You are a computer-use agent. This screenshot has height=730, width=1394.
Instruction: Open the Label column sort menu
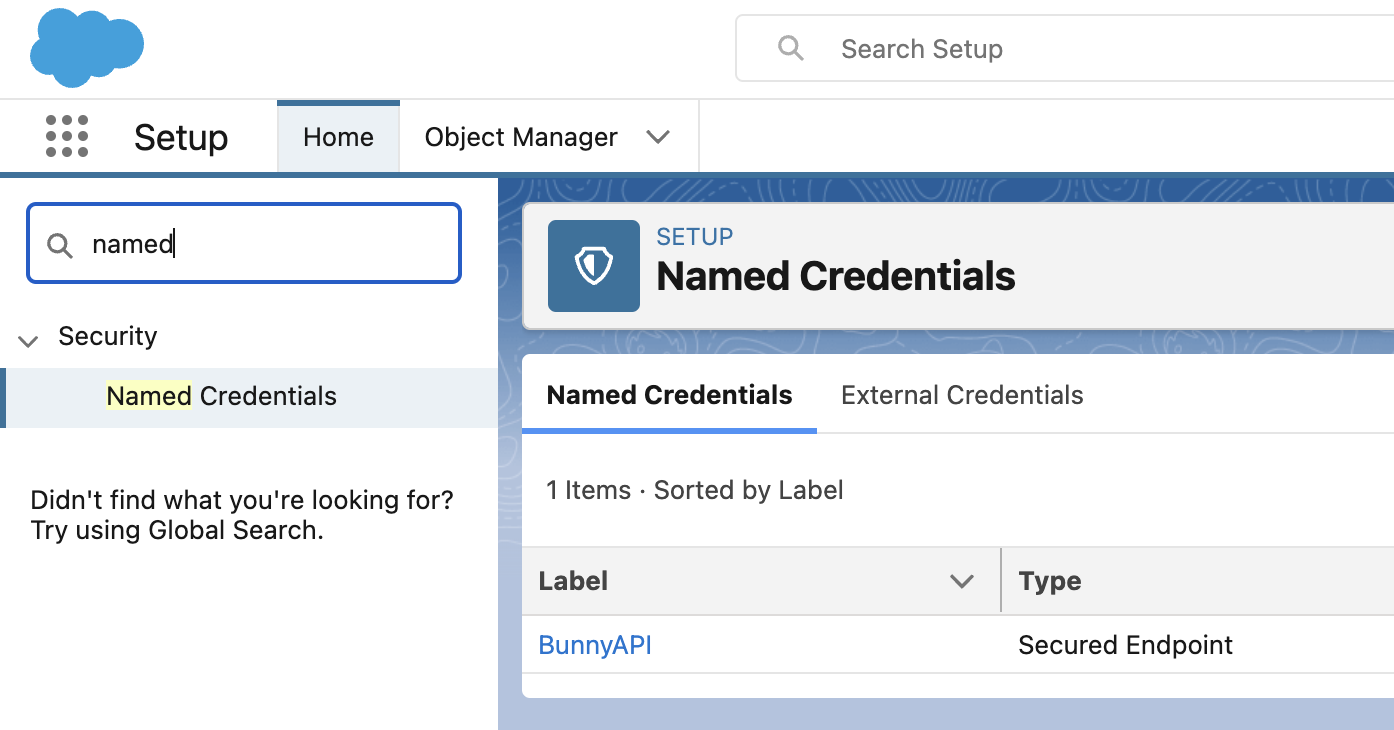coord(962,581)
